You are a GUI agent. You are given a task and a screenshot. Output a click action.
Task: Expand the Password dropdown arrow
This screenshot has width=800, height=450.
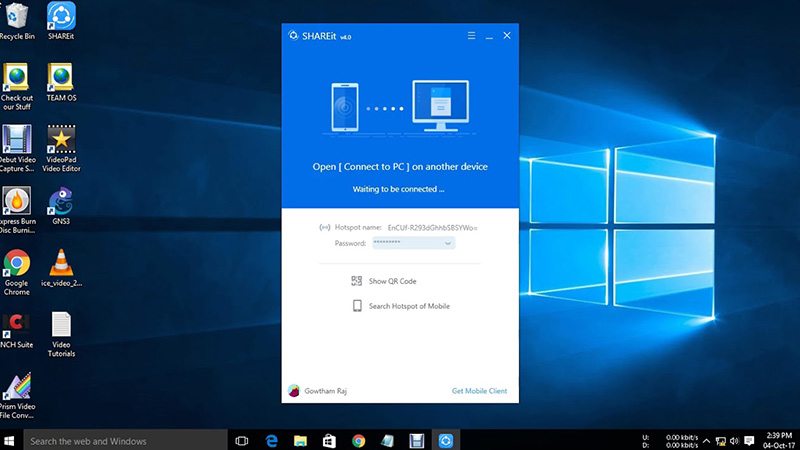(447, 243)
